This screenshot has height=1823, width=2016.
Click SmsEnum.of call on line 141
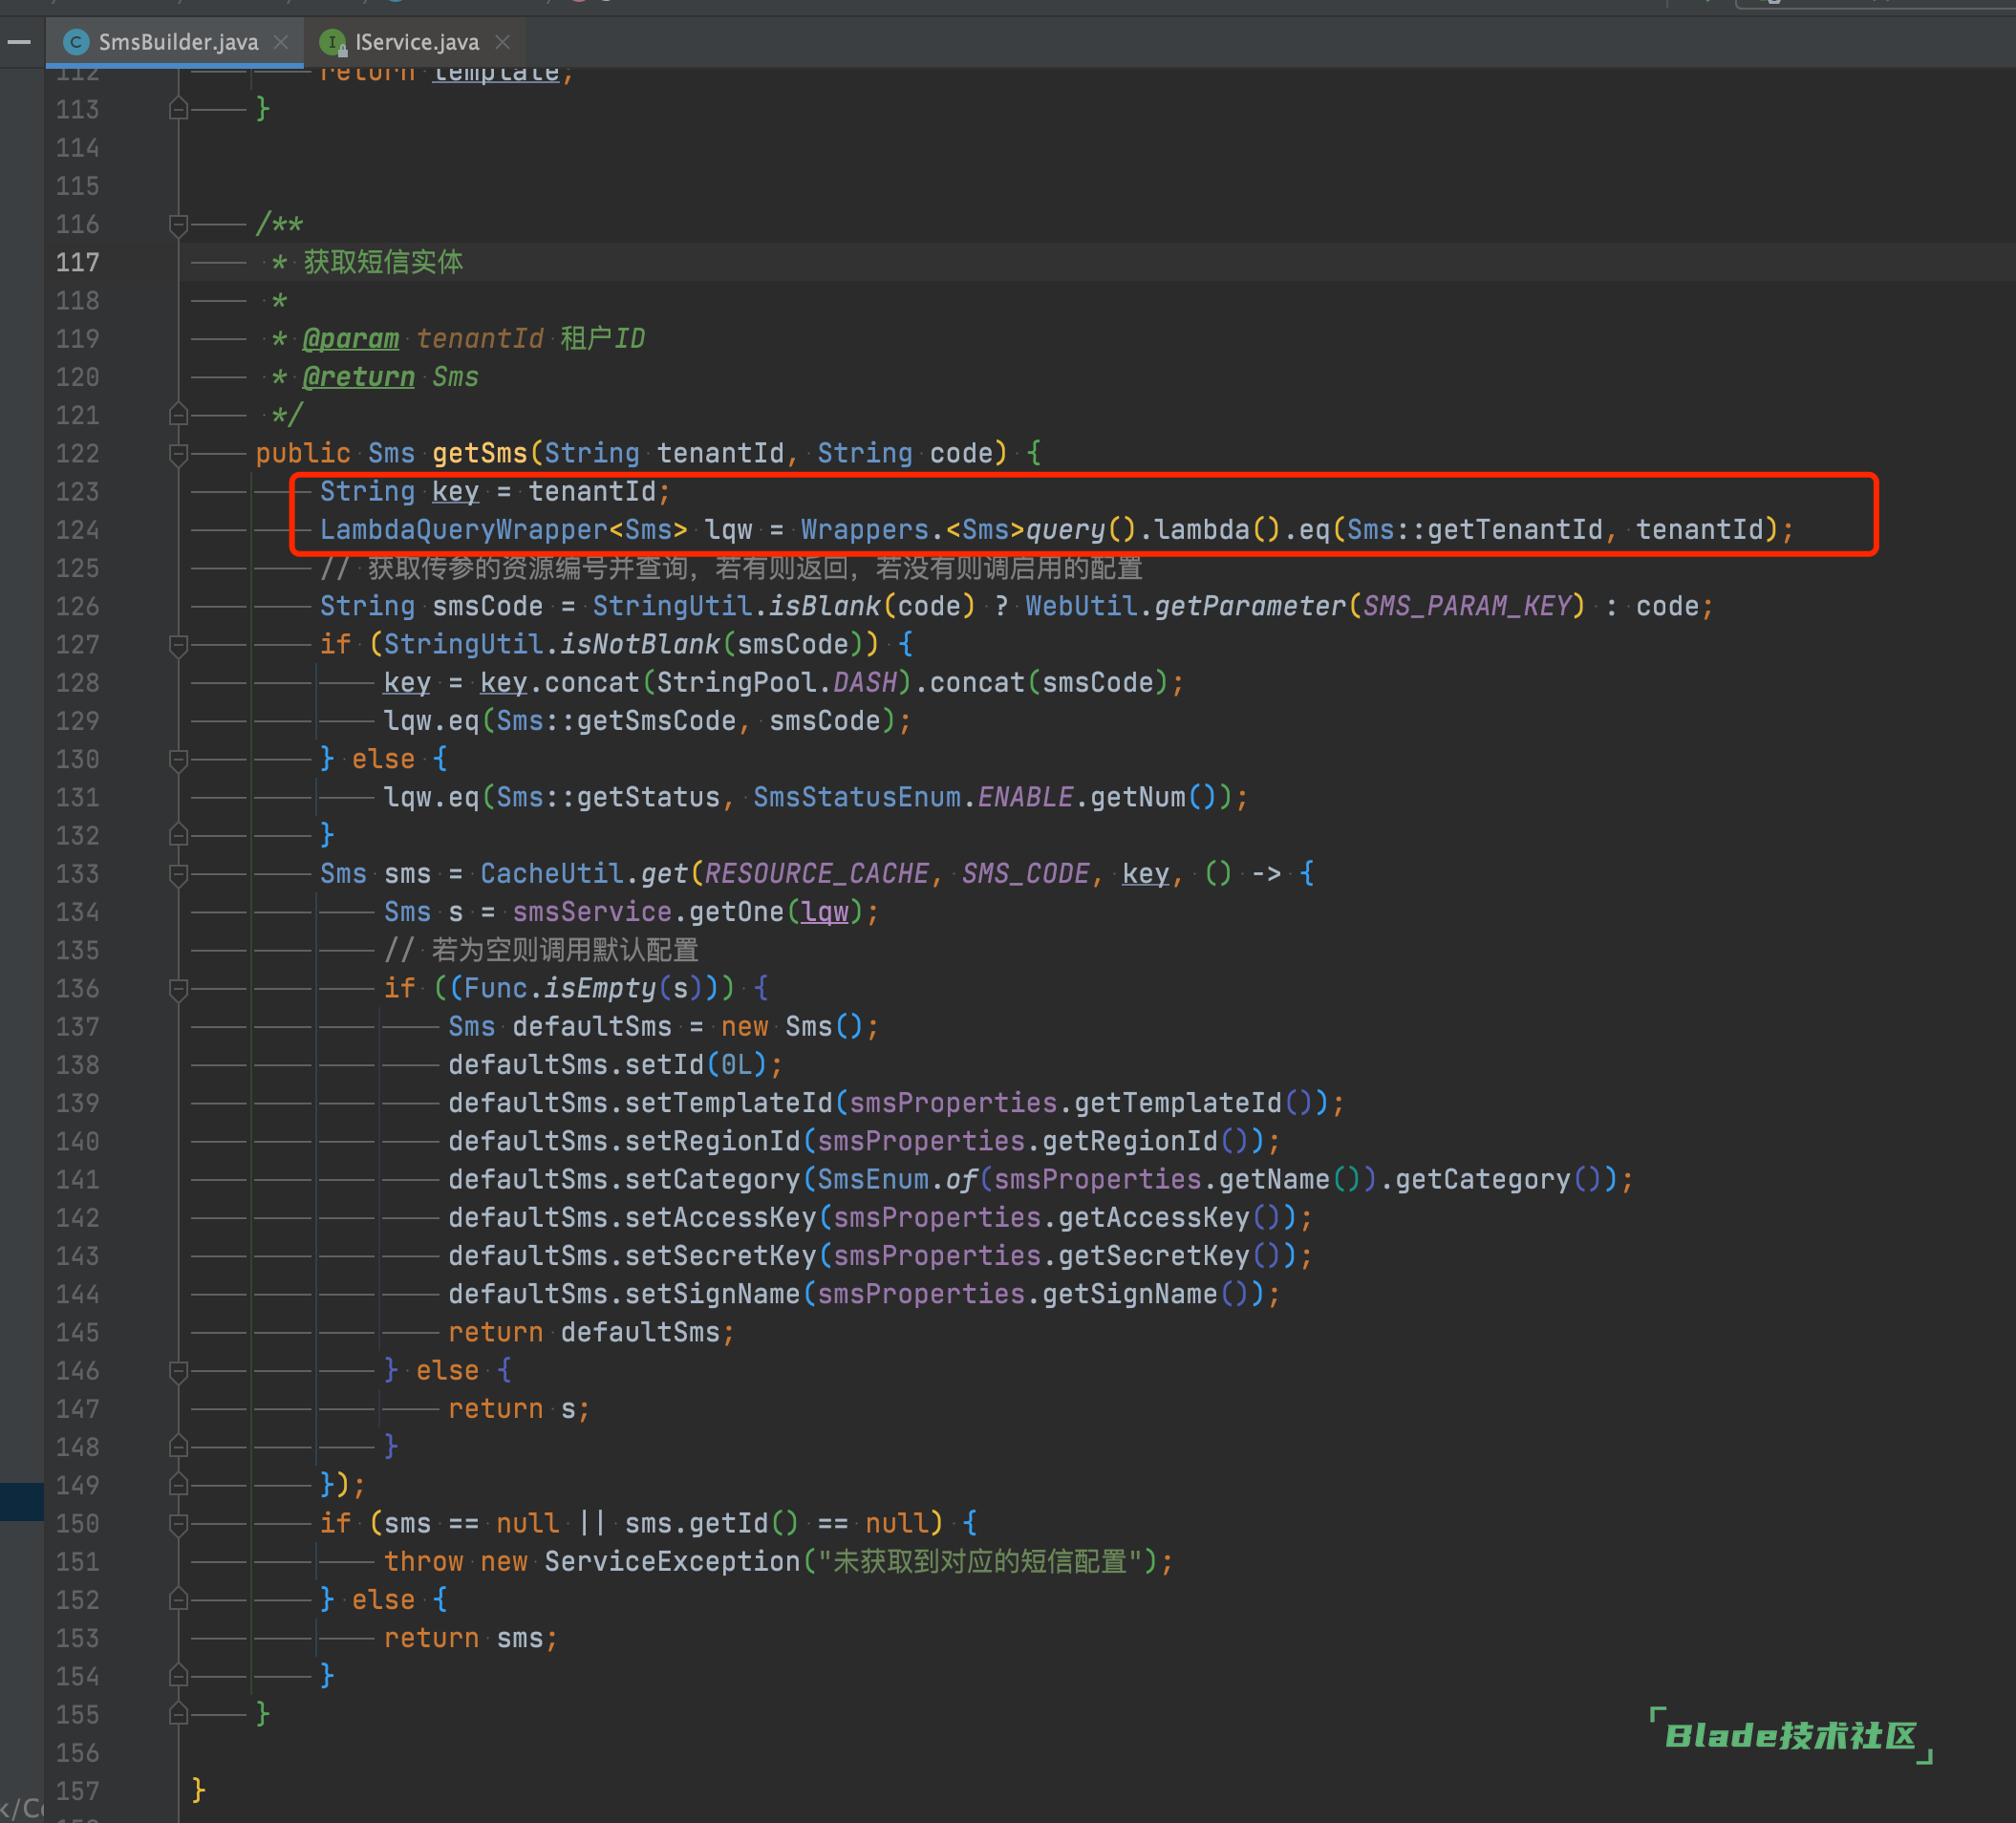896,1180
